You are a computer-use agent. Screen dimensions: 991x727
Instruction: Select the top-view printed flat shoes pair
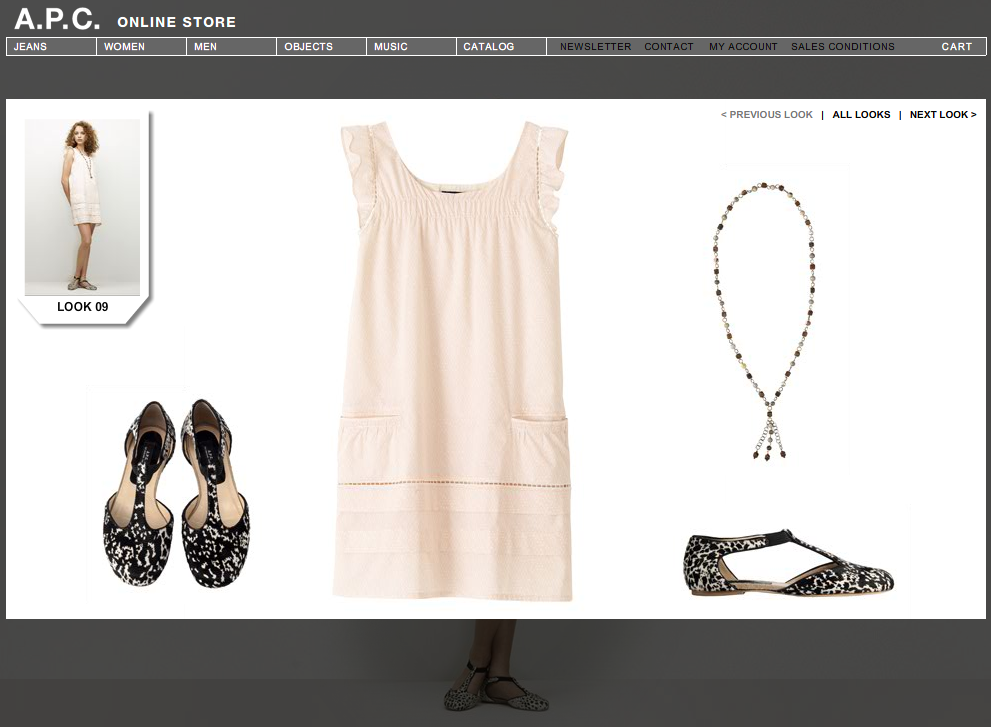pos(176,493)
